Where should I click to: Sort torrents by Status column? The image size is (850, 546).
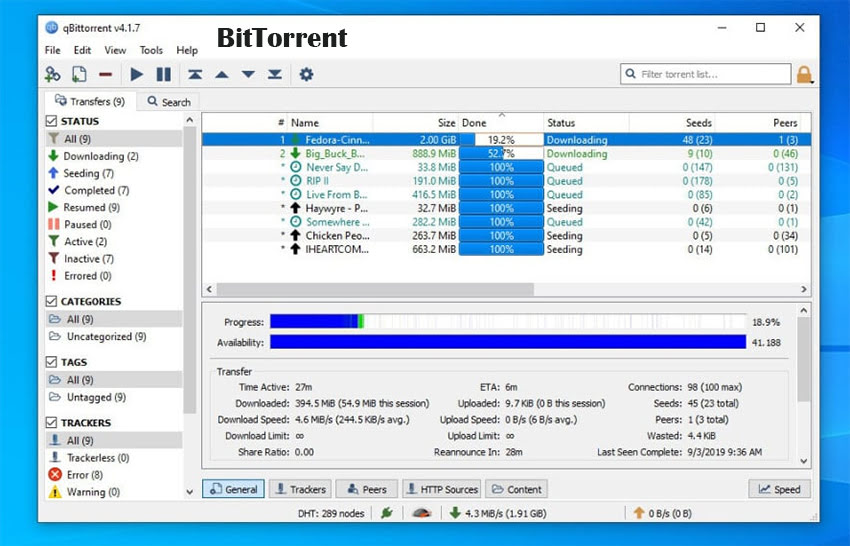pyautogui.click(x=587, y=123)
